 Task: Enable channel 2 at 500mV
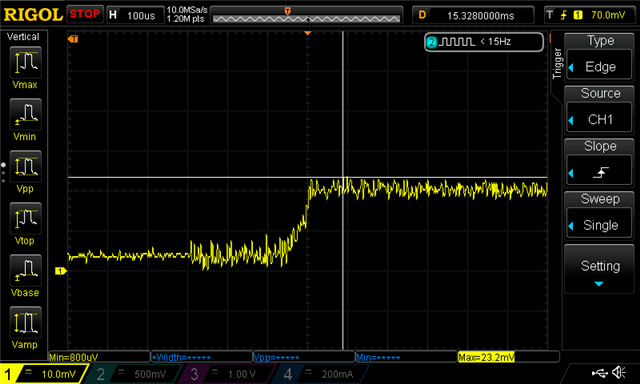[x=133, y=374]
